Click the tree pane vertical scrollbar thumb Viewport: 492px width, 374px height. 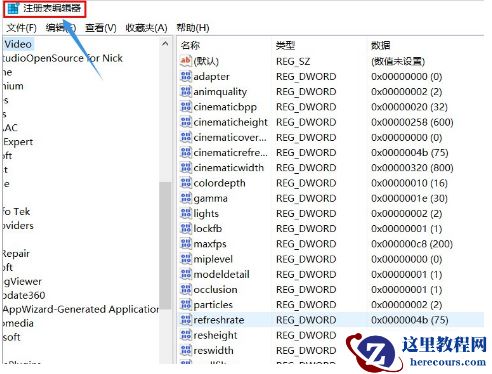(x=165, y=245)
